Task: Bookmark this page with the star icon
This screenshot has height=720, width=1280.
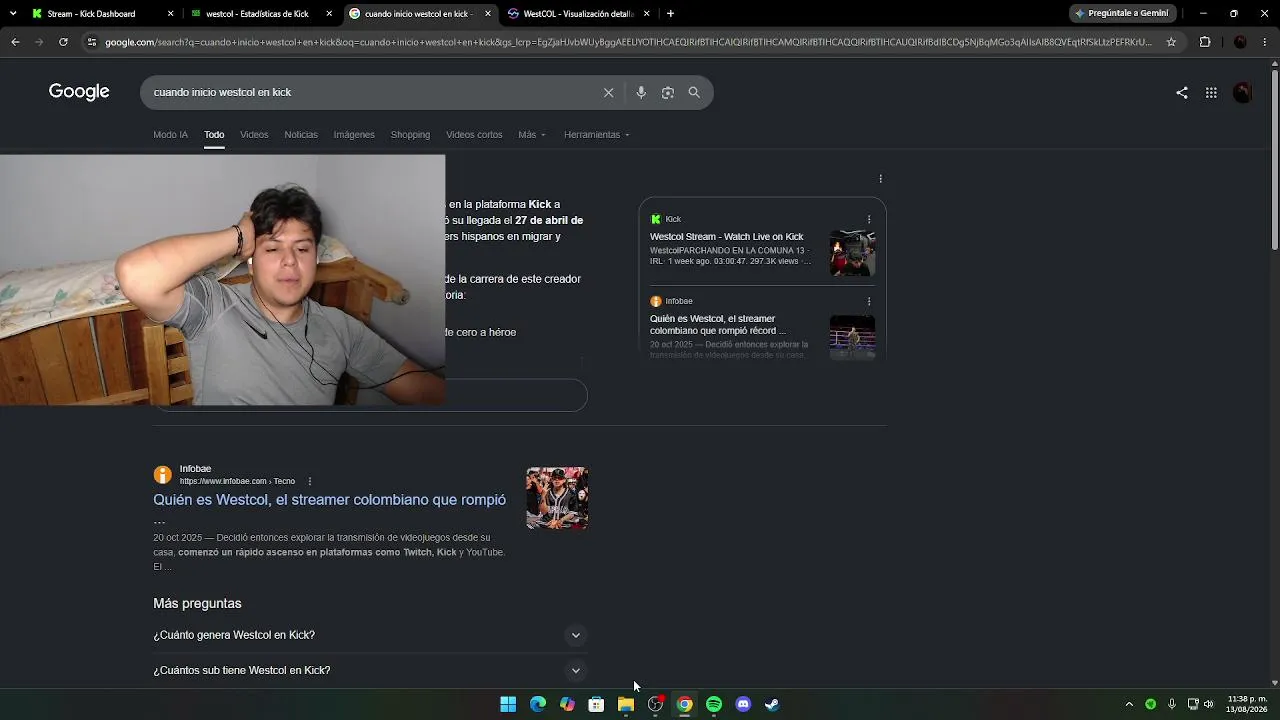Action: click(1171, 42)
